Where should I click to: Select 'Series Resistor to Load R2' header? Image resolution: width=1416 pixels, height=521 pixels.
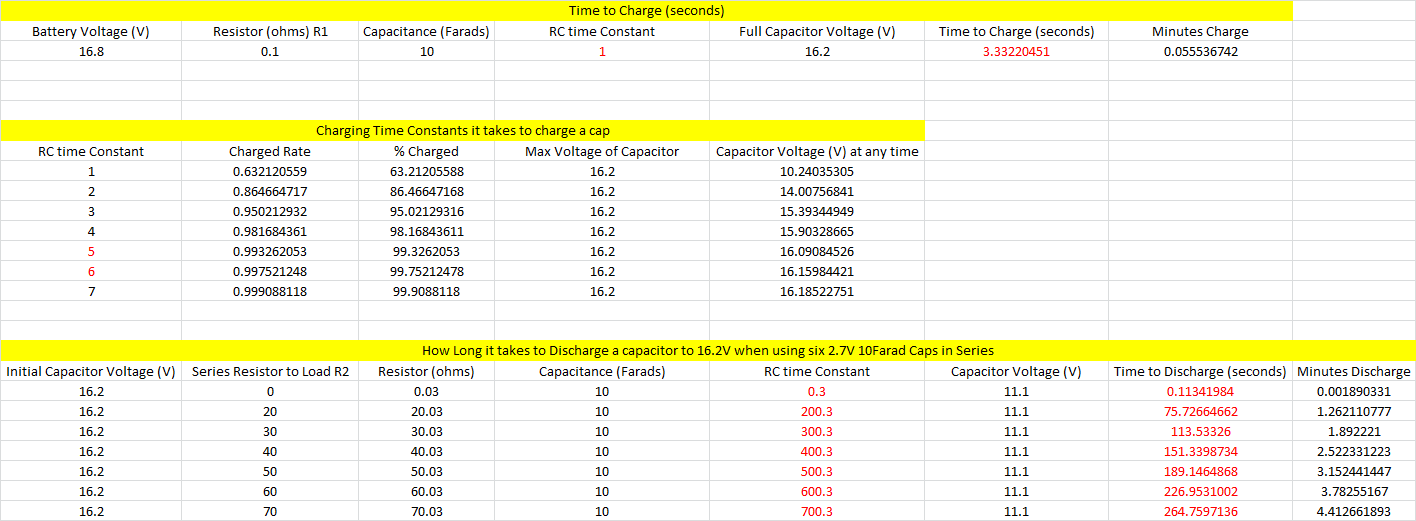pyautogui.click(x=270, y=371)
